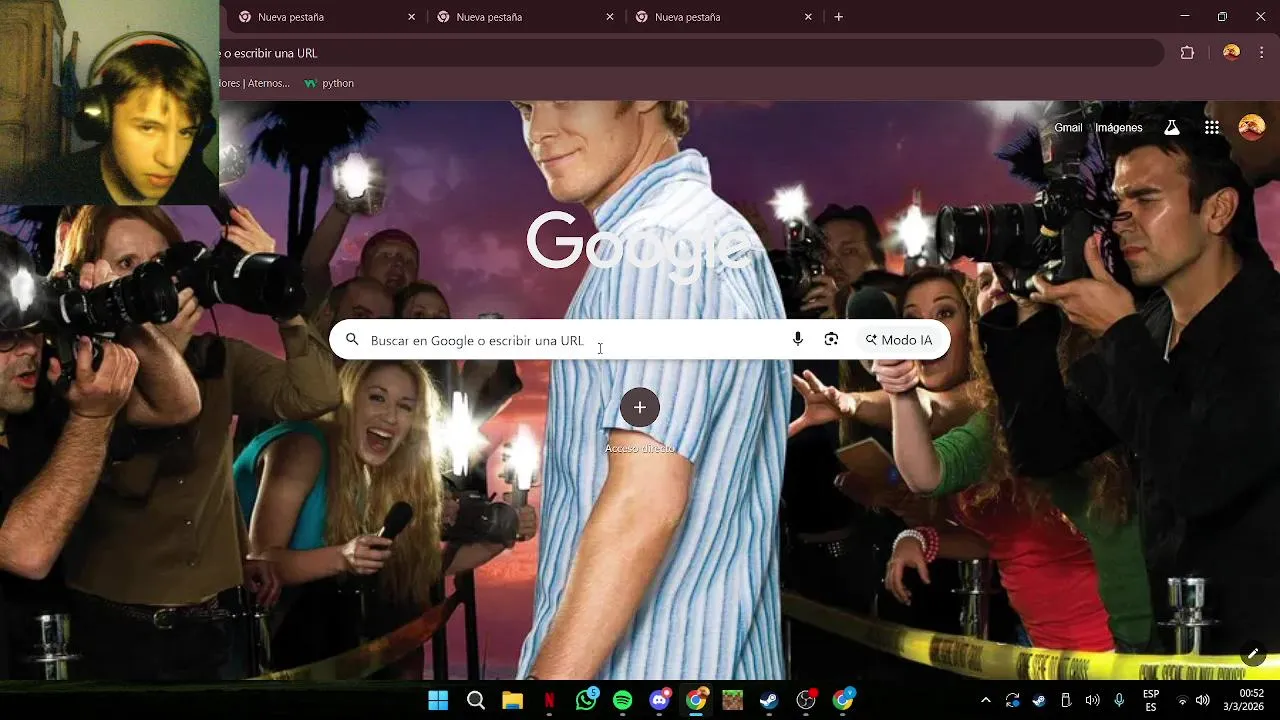Open Wi-Fi network settings from the tray
Viewport: 1280px width, 720px height.
click(x=1182, y=700)
